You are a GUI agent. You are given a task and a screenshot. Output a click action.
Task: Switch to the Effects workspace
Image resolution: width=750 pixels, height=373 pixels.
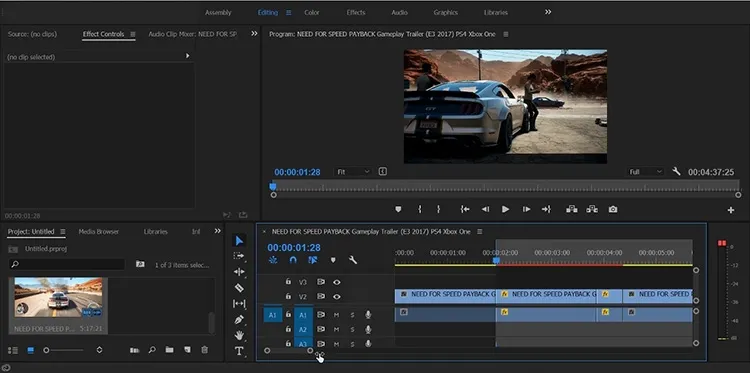point(356,12)
